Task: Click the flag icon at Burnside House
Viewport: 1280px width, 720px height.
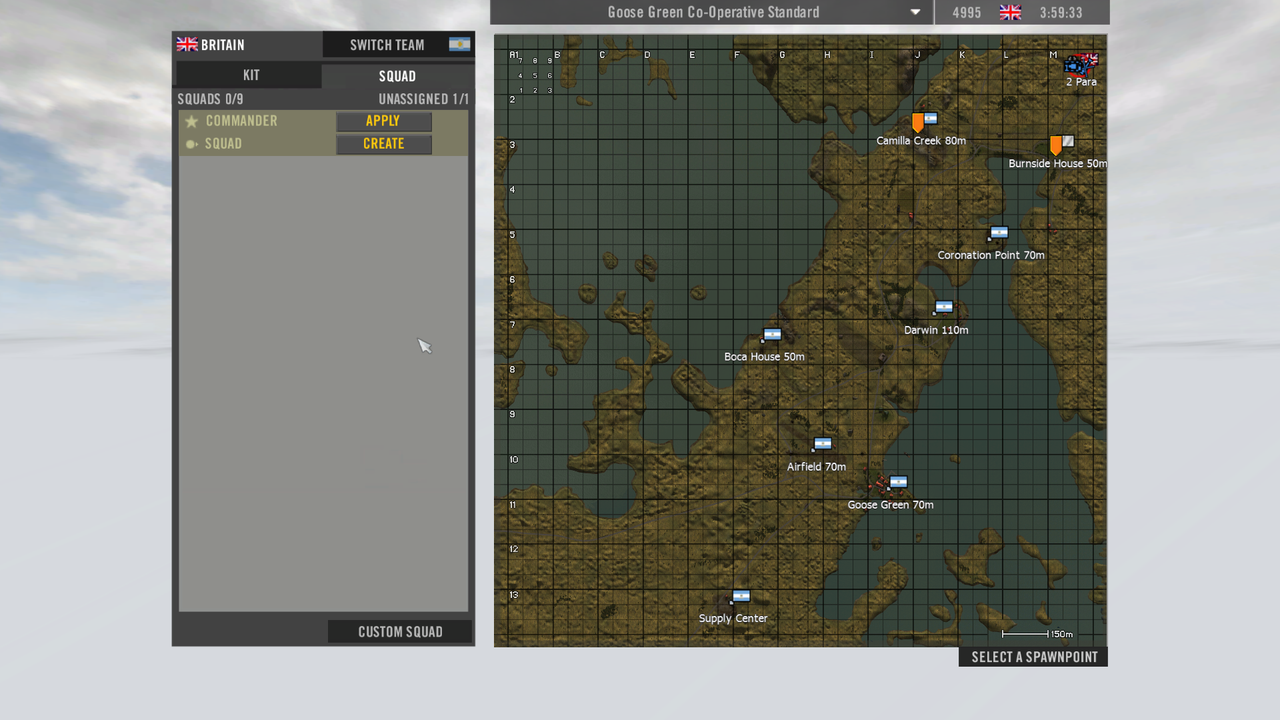Action: (1068, 141)
